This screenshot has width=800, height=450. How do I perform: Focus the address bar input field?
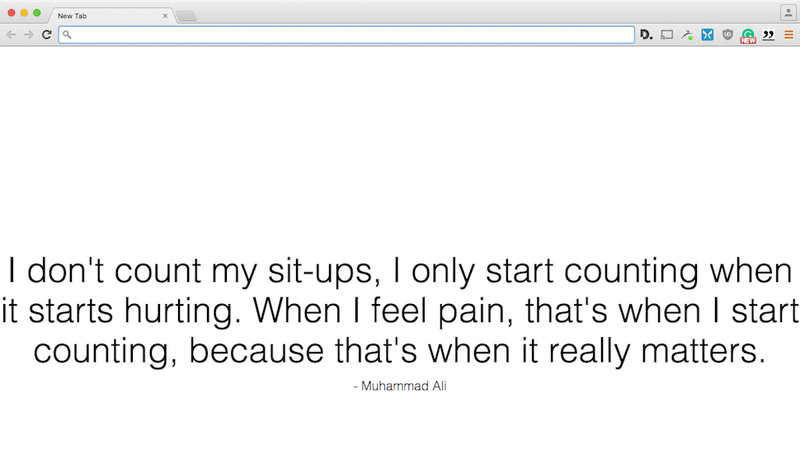346,35
